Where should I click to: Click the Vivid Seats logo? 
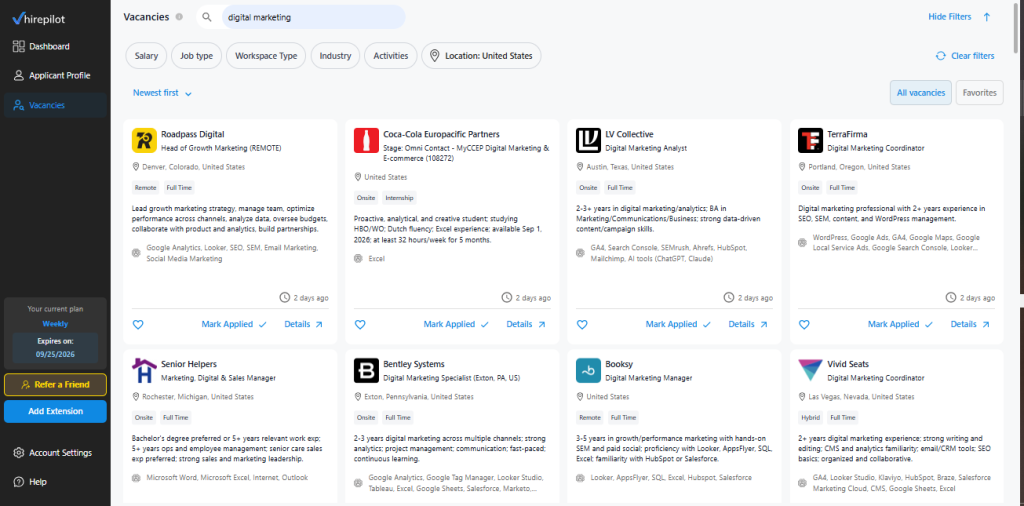click(810, 370)
